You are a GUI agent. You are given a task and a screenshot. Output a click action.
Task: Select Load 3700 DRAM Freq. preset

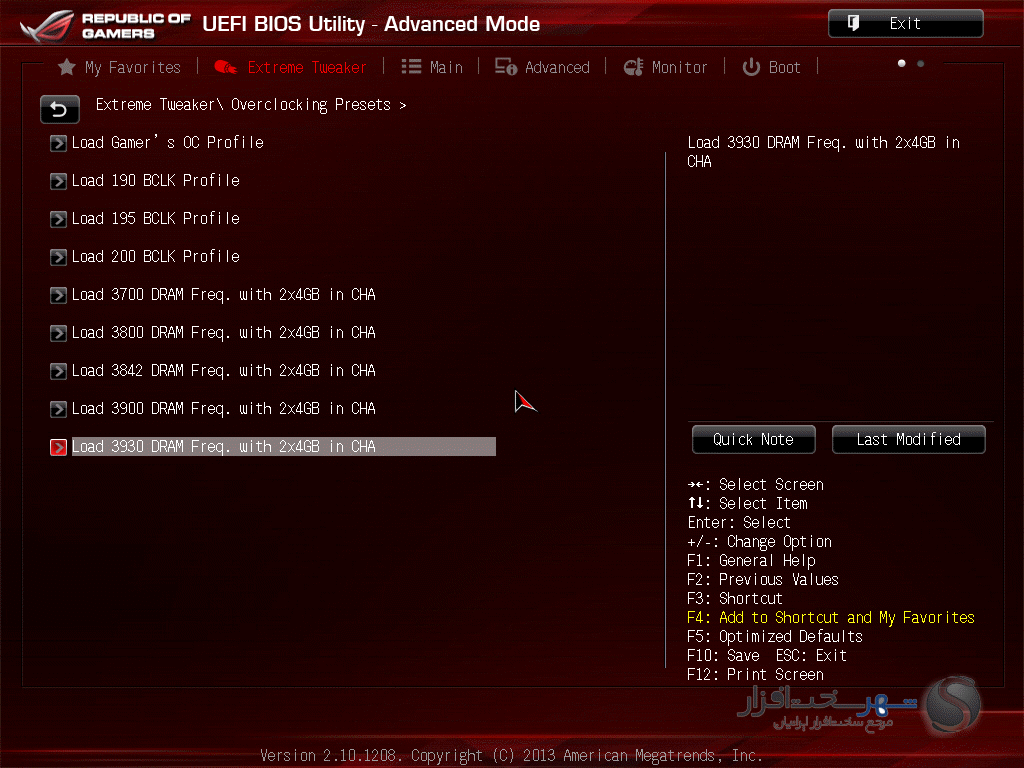coord(224,295)
